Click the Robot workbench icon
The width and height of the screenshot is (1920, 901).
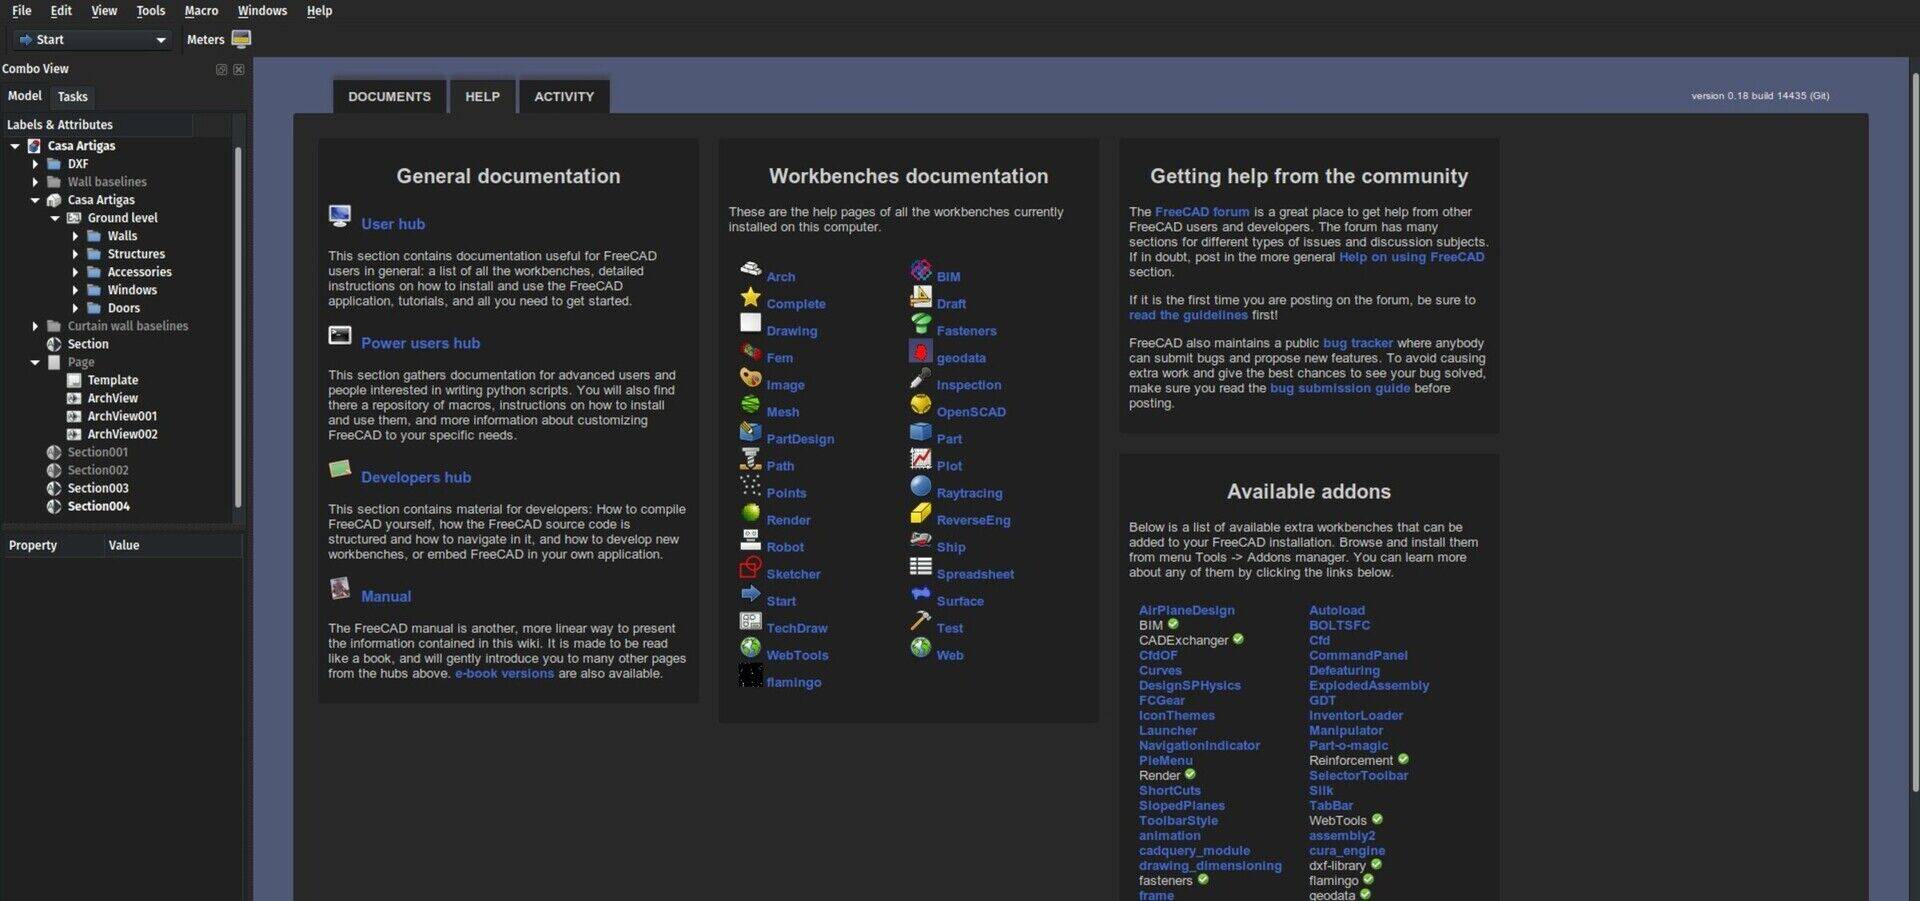[x=750, y=540]
